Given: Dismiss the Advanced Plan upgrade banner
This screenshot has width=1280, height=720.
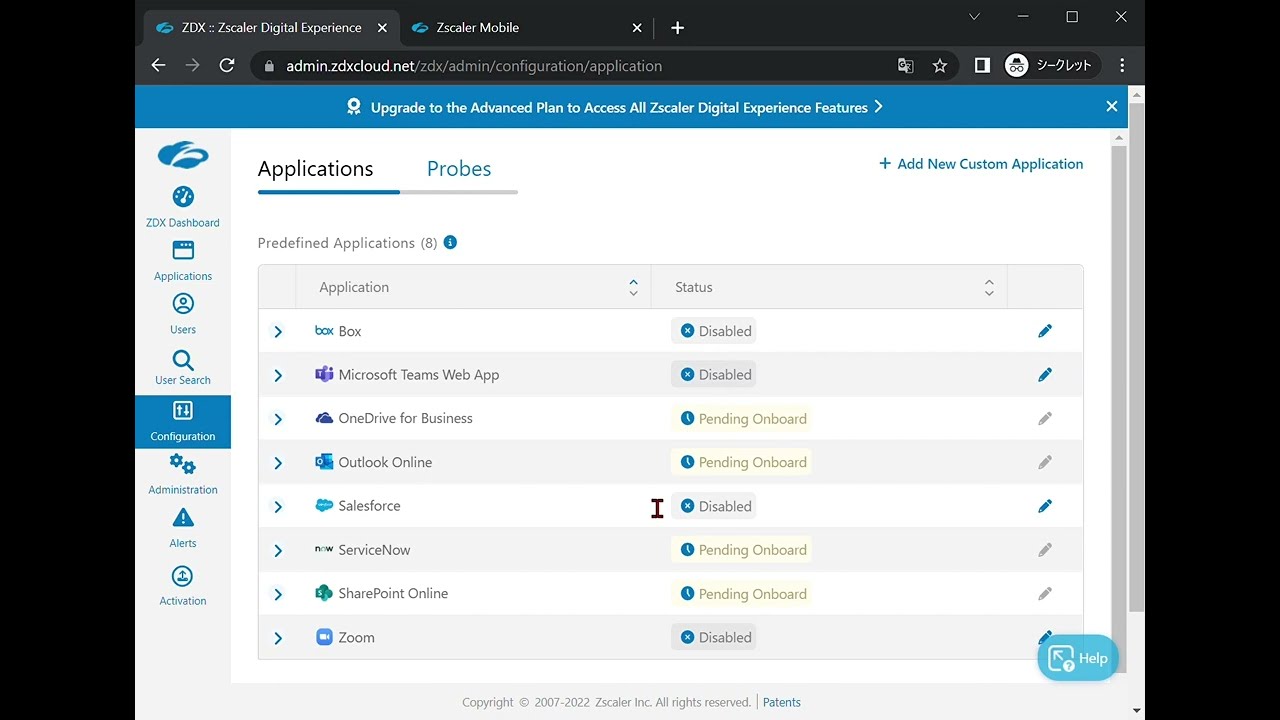Looking at the screenshot, I should click(1111, 107).
